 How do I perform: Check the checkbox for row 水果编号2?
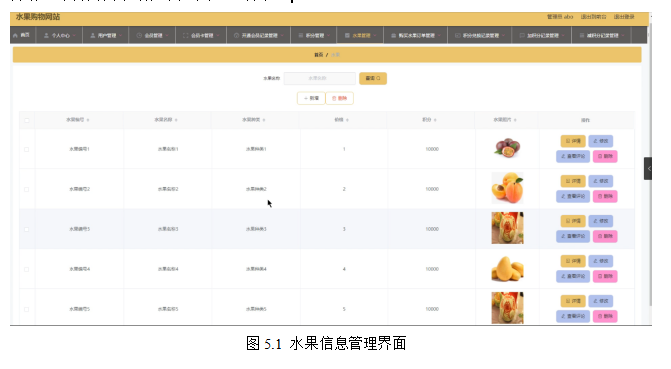click(27, 189)
